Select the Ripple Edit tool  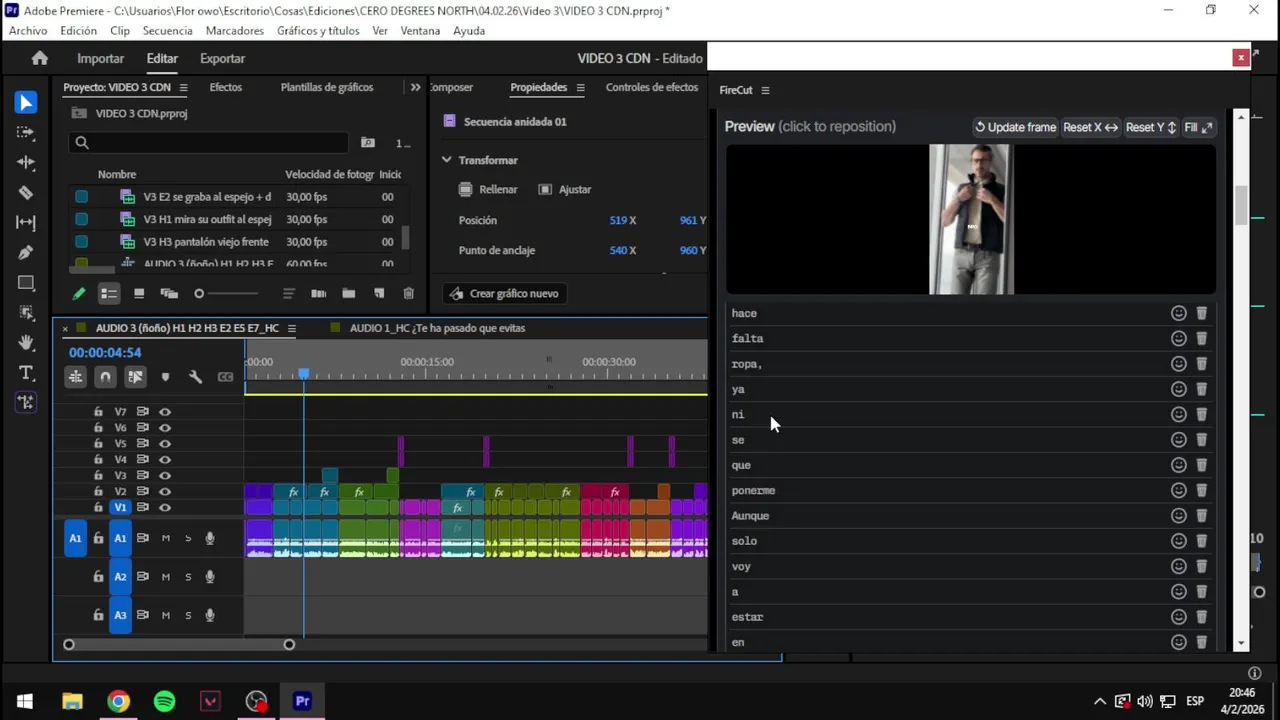(x=26, y=162)
